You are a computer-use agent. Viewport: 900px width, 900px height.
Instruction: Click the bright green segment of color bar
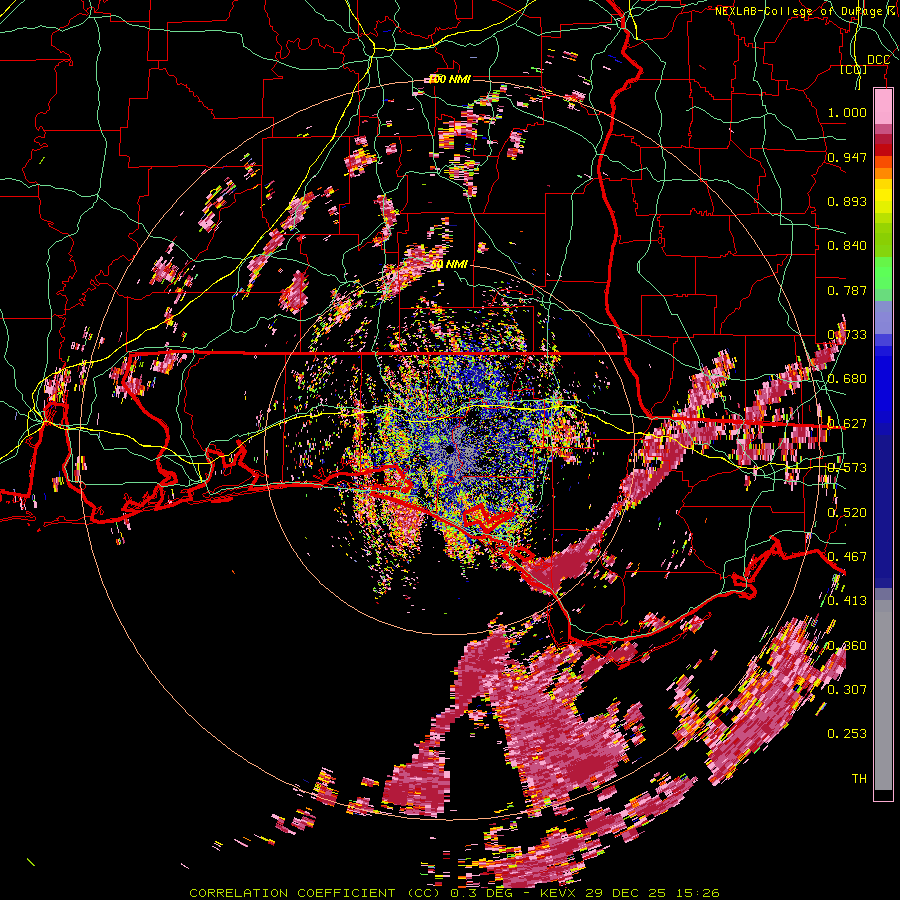point(883,273)
